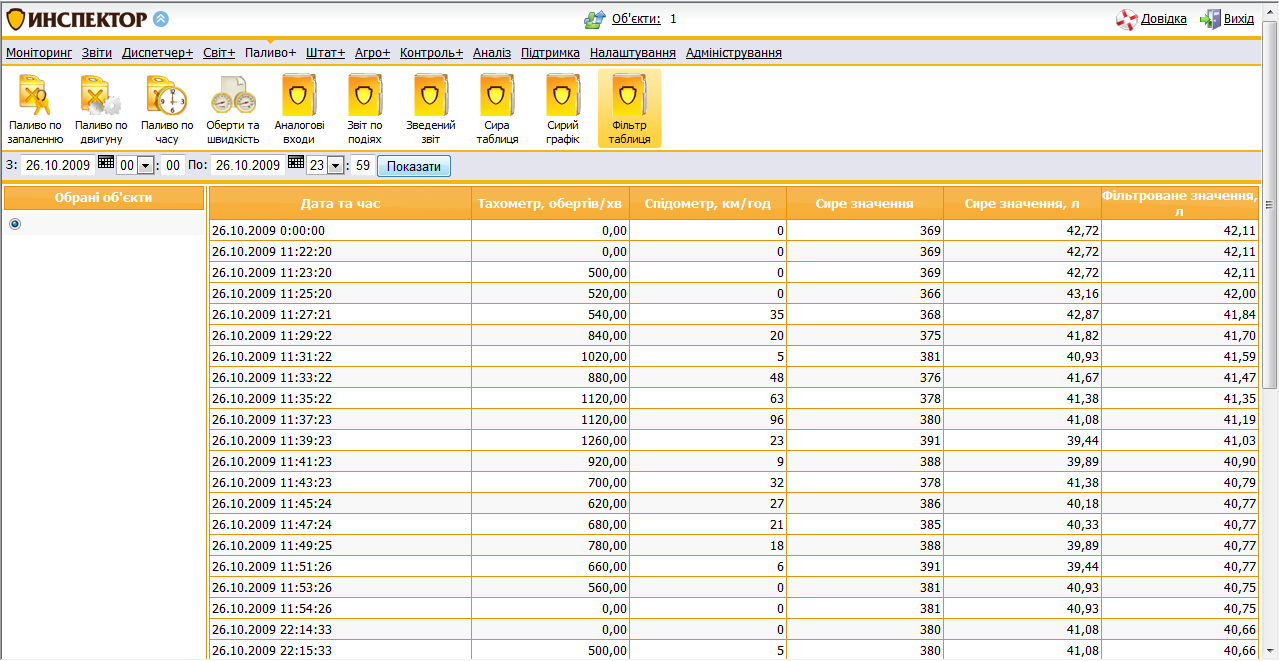Click the Фільтроване значення, л column header
Viewport: 1279px width, 661px height.
pos(1180,203)
